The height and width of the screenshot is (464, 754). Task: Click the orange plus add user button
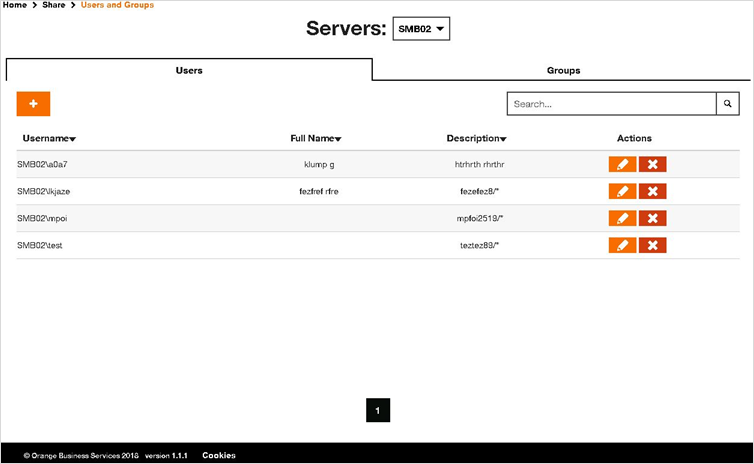tap(33, 104)
